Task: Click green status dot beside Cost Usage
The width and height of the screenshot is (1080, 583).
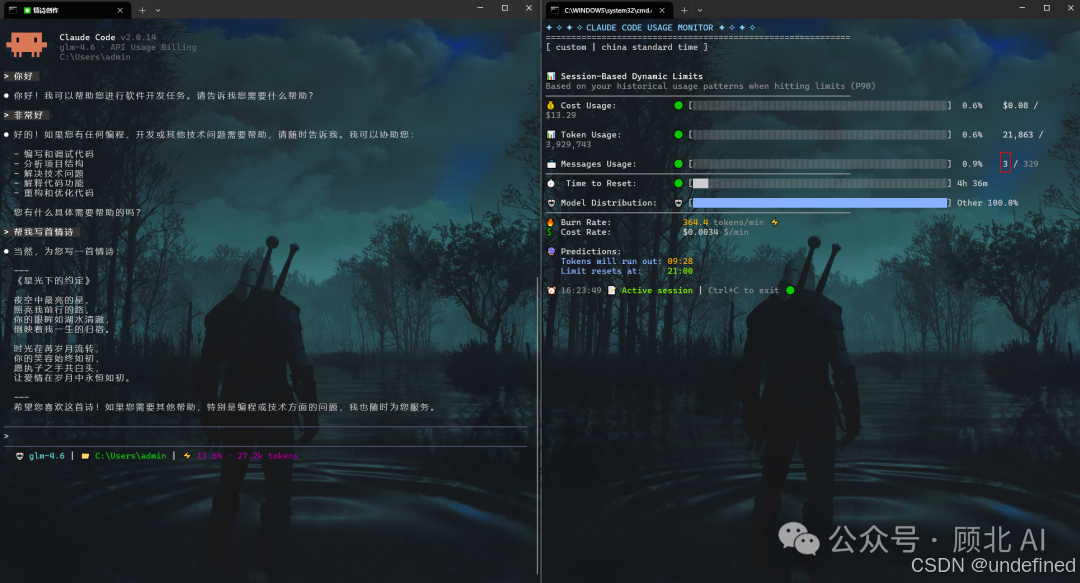Action: [678, 105]
